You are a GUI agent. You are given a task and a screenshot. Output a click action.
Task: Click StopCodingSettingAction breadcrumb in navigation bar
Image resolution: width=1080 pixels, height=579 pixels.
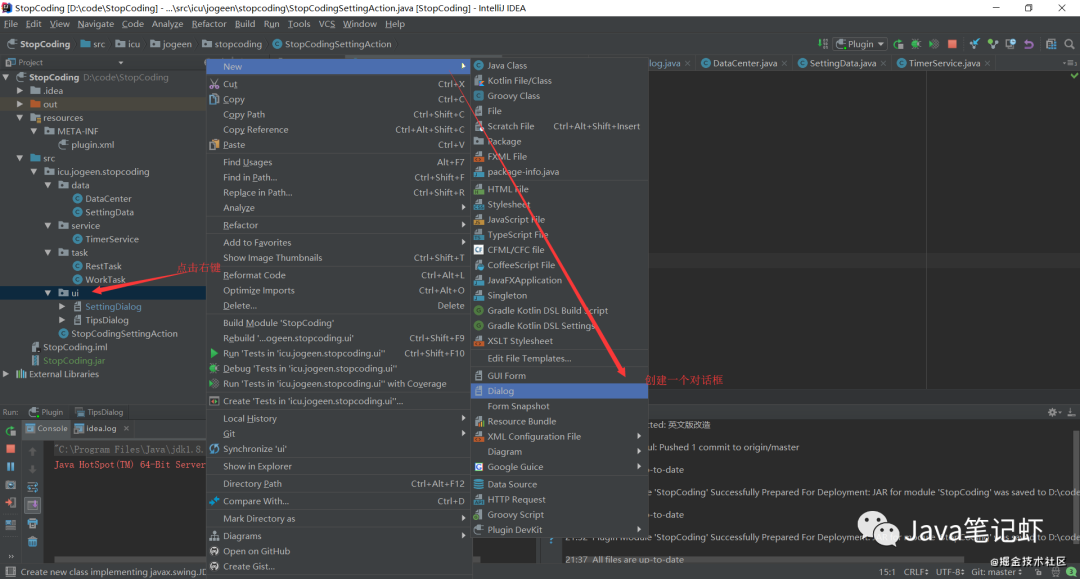point(332,44)
